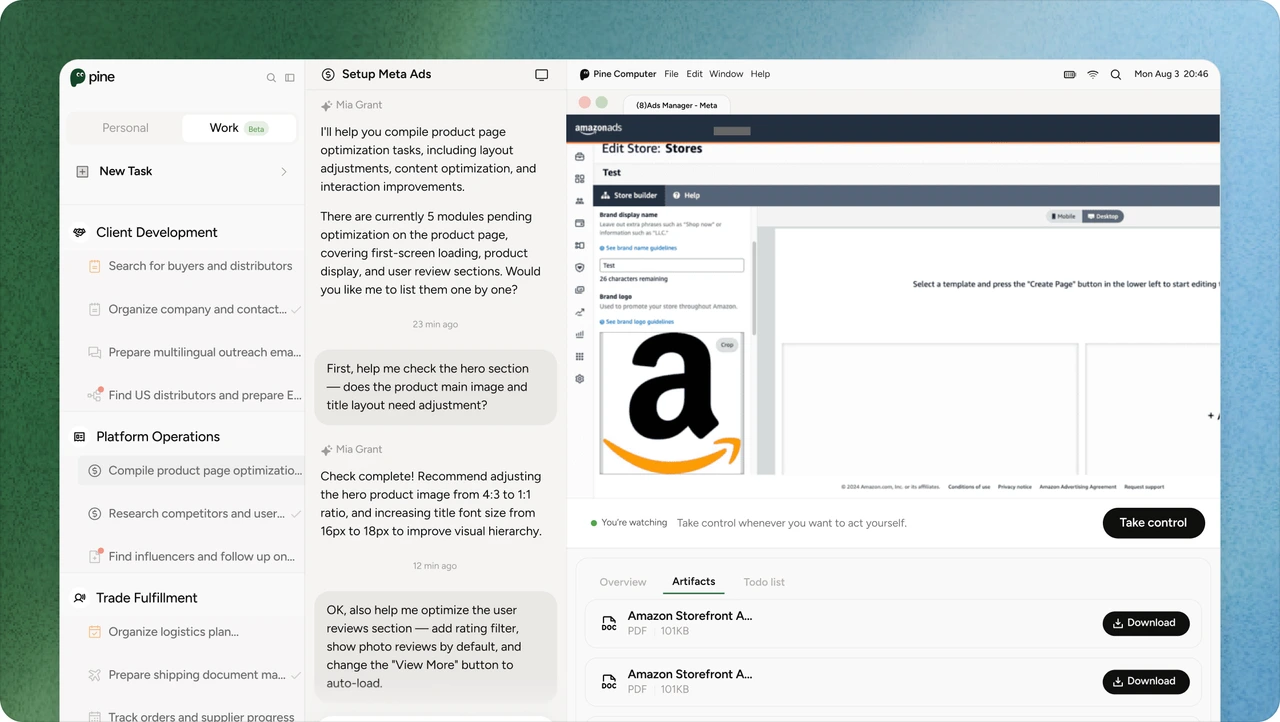The height and width of the screenshot is (722, 1280).
Task: Click trend arrow icon in Amazon sidebar
Action: coord(580,313)
